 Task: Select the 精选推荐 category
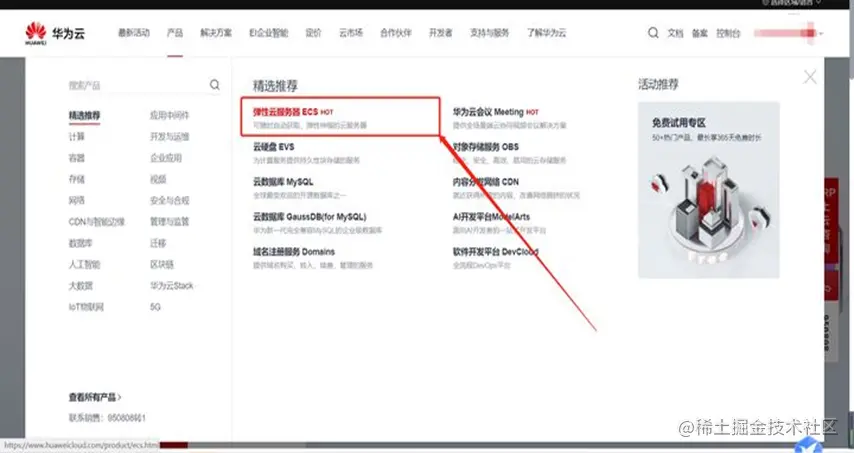click(x=84, y=115)
